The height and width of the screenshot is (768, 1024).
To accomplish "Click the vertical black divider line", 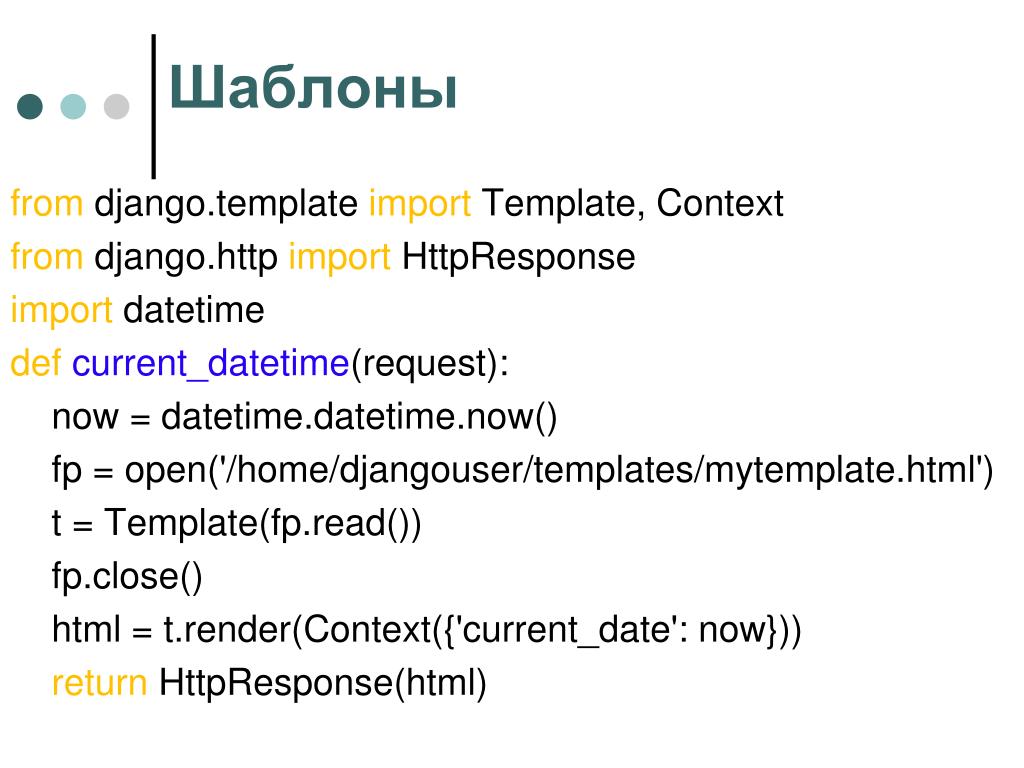I will 153,106.
